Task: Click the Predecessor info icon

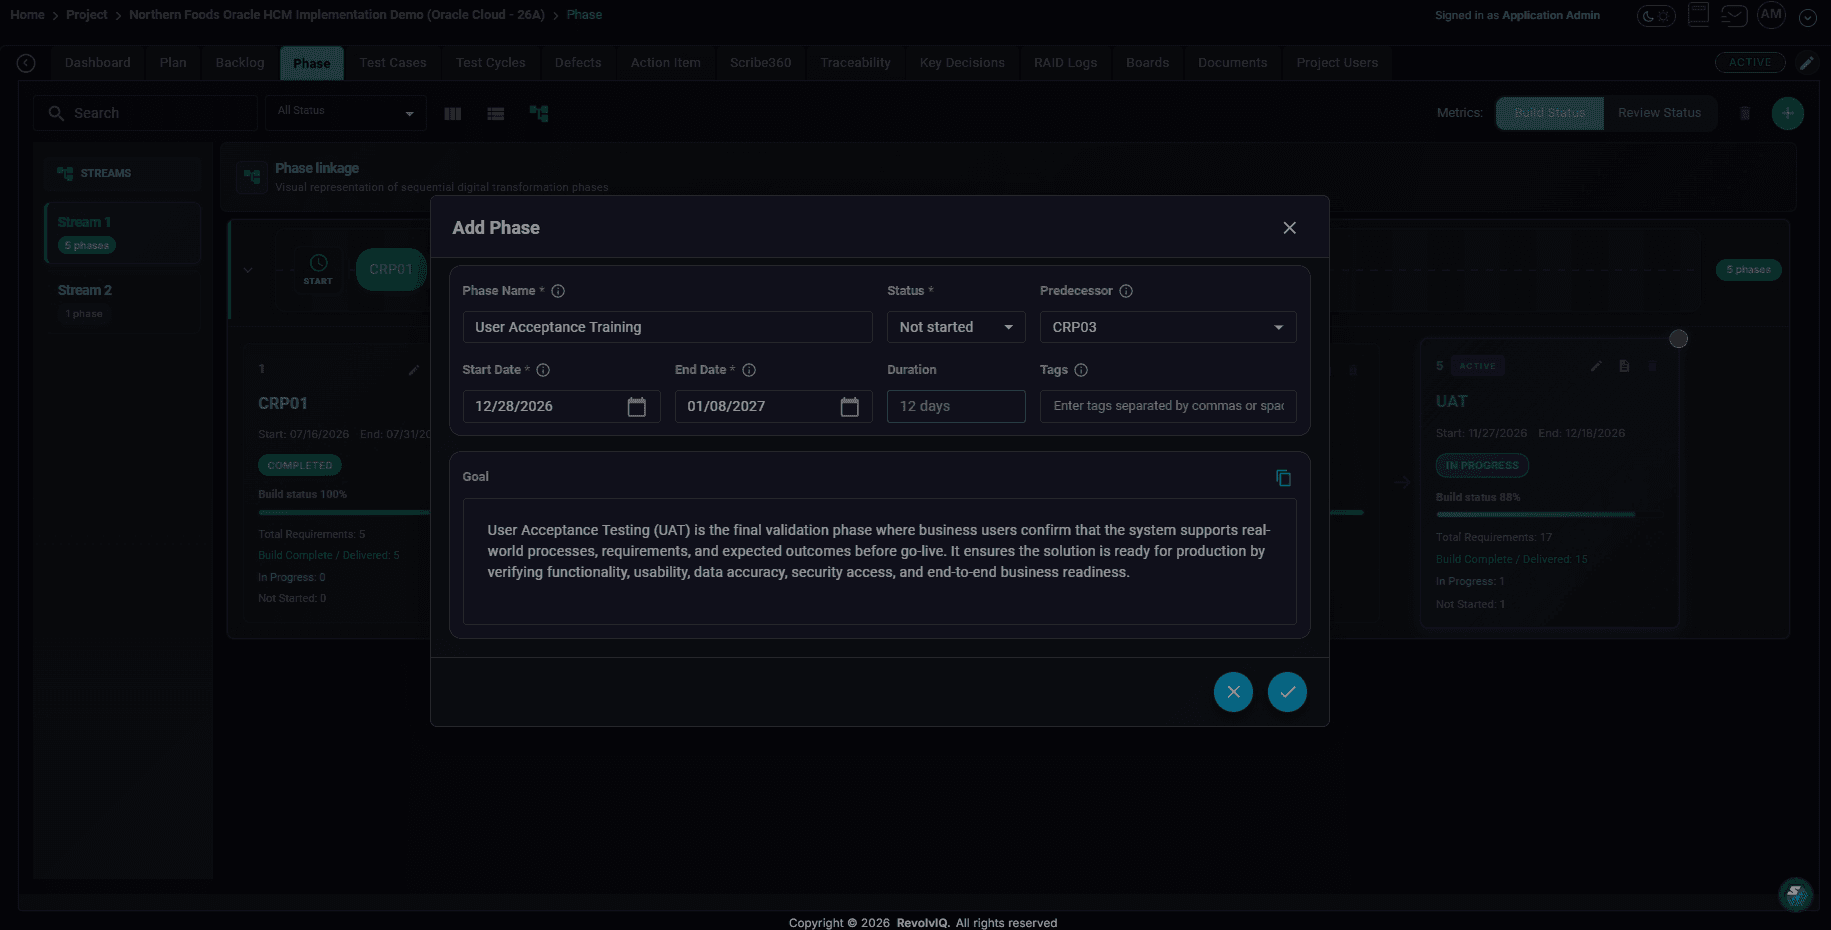Action: click(1126, 291)
